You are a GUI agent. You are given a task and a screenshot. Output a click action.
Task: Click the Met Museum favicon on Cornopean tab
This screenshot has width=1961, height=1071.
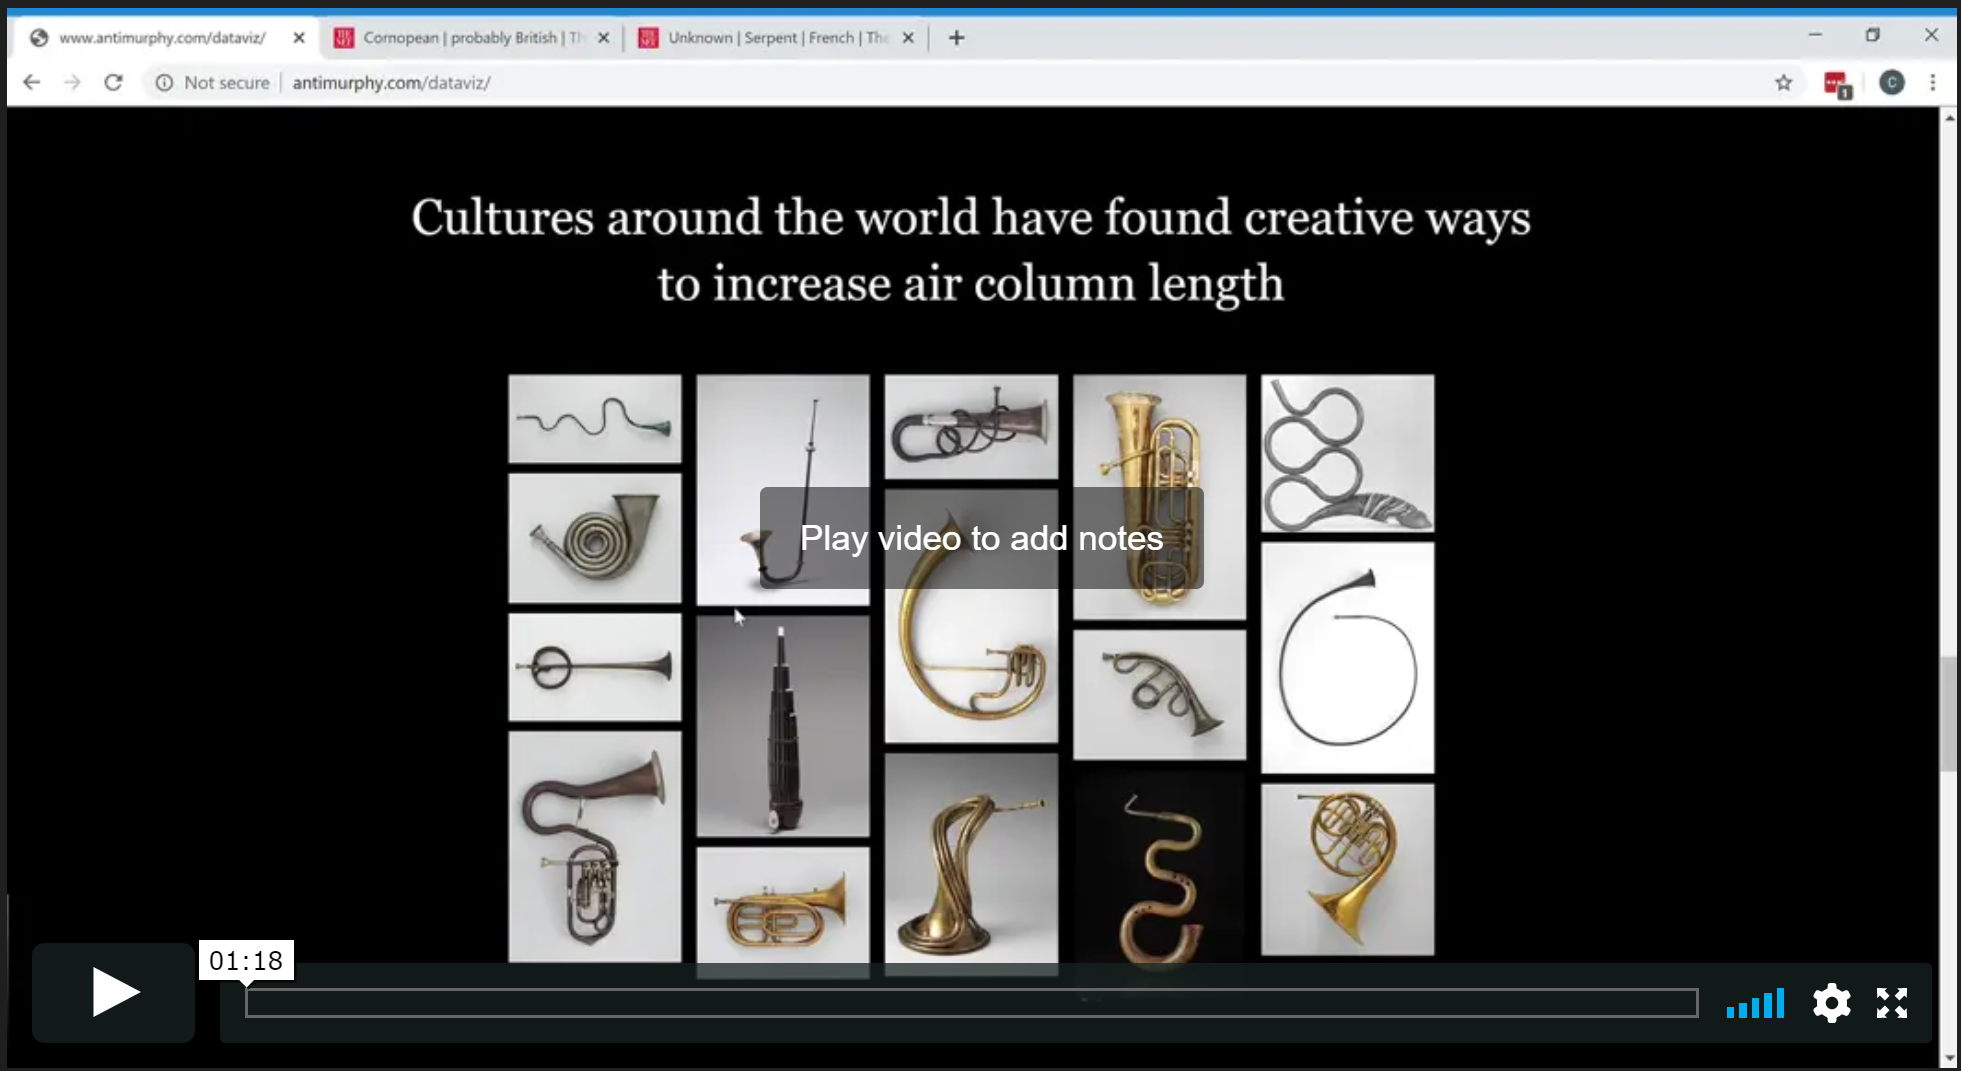(345, 37)
